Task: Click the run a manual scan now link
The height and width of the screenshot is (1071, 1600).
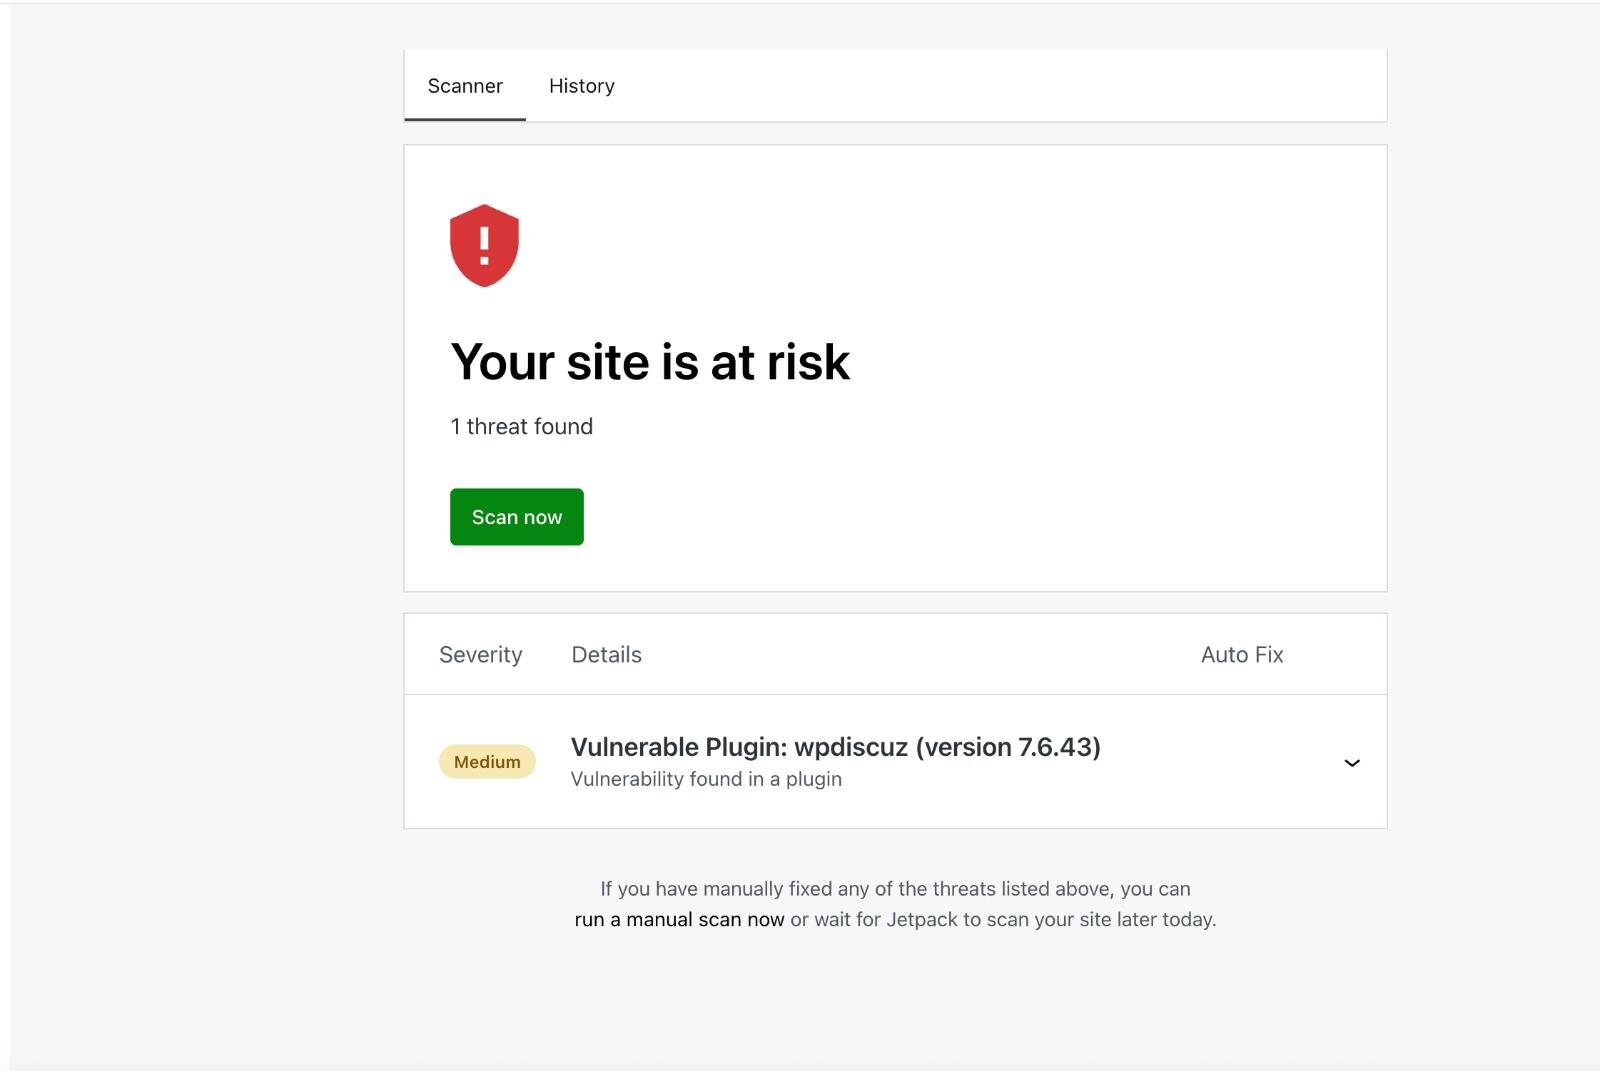Action: click(x=679, y=920)
